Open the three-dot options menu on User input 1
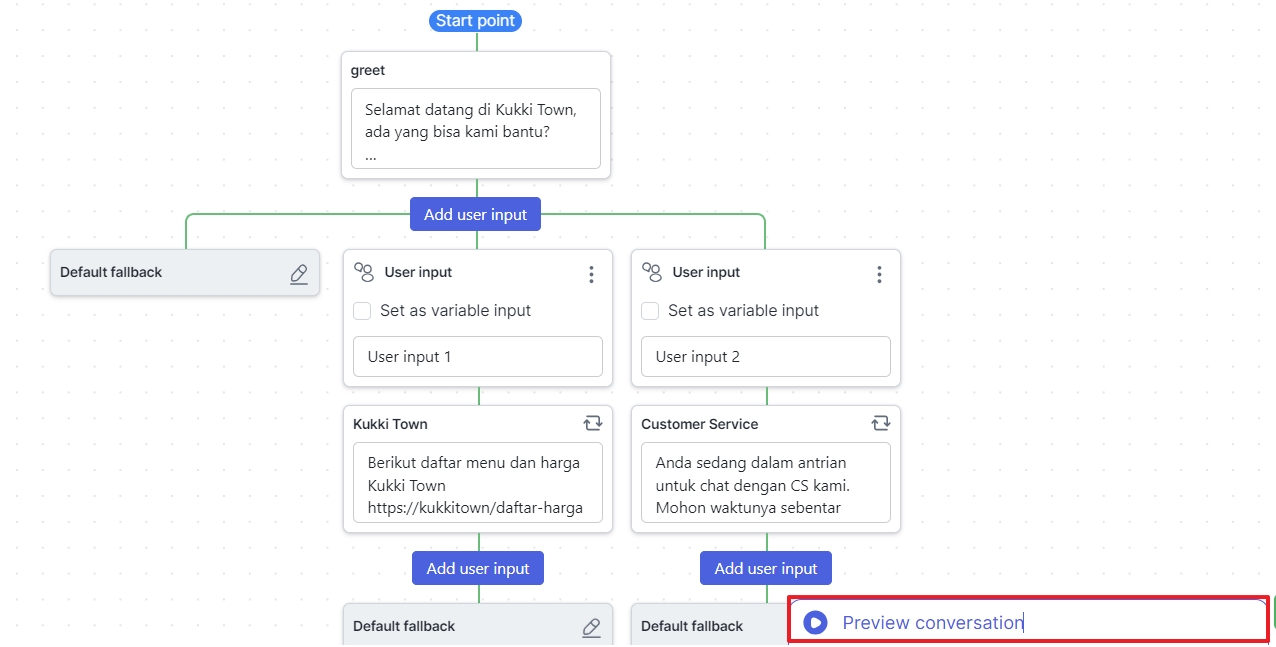Screen dimensions: 1276x647 coord(591,273)
